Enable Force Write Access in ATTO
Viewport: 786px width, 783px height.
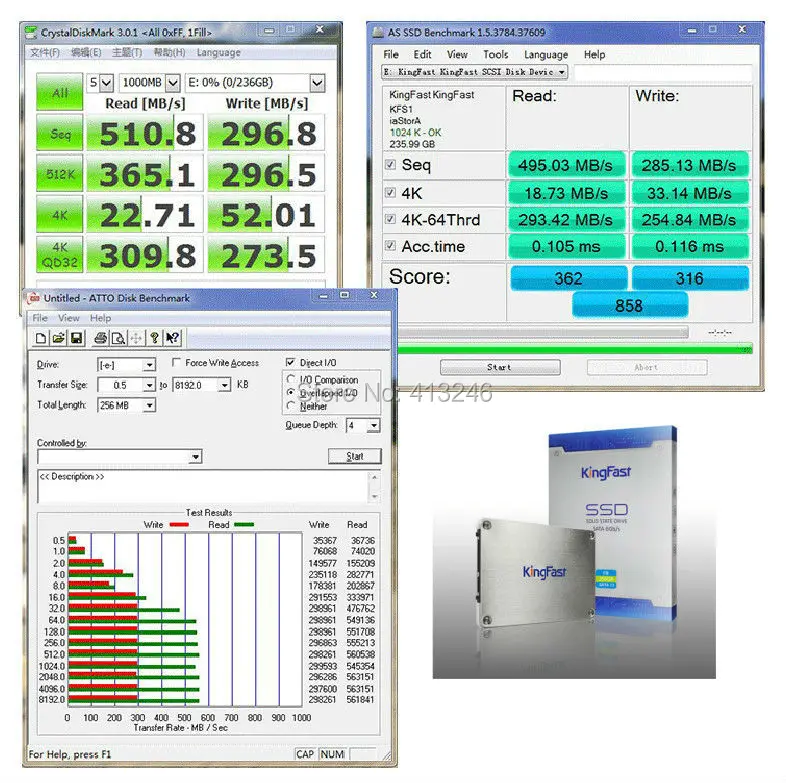click(176, 362)
